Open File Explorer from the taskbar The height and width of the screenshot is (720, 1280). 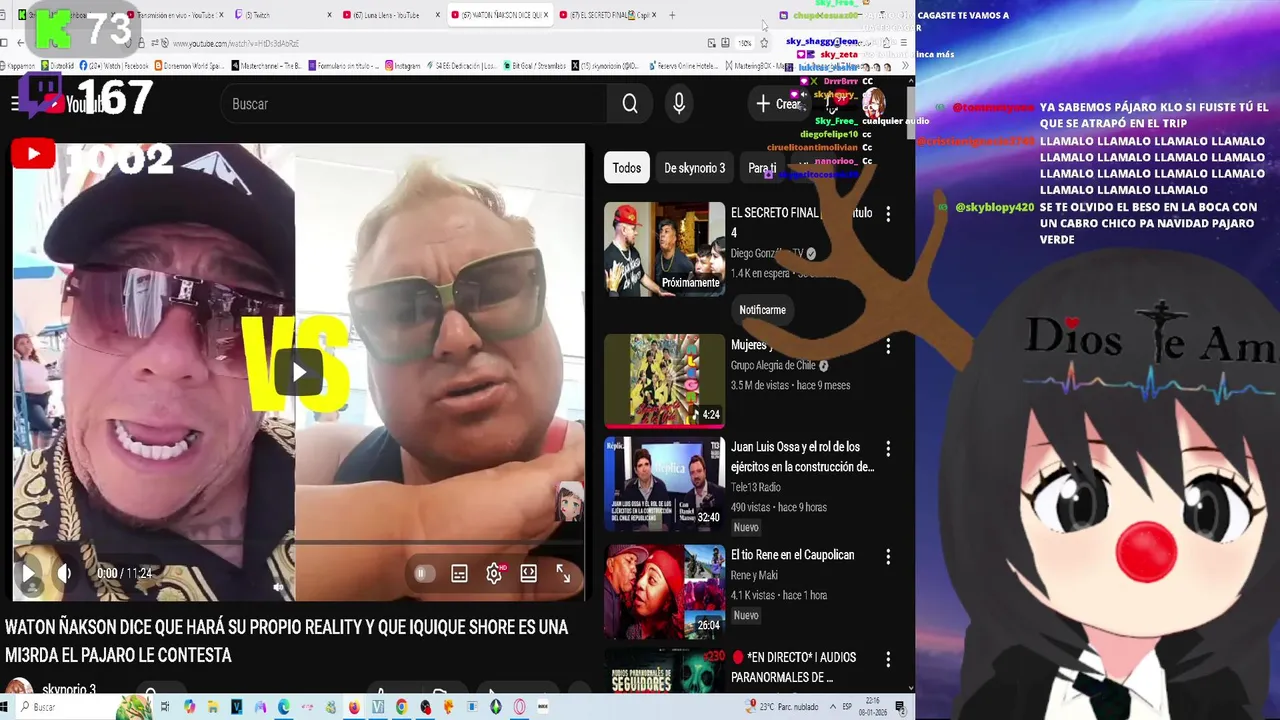point(213,707)
